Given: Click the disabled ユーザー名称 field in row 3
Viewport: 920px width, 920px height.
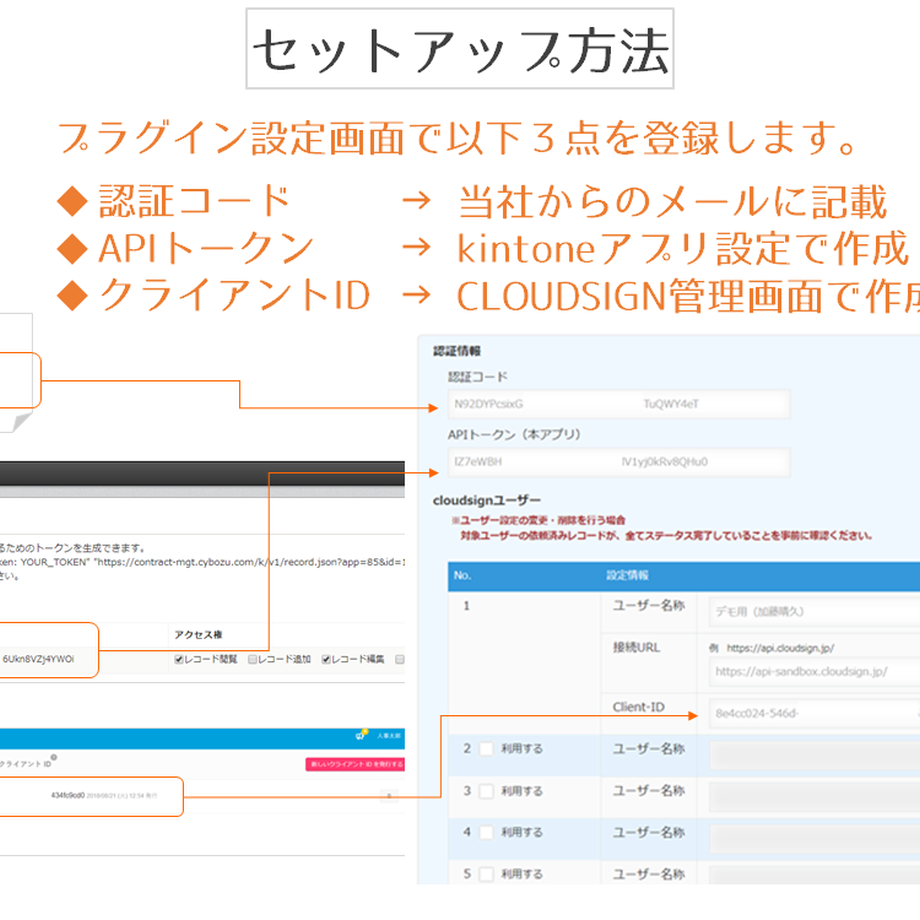Looking at the screenshot, I should pyautogui.click(x=814, y=798).
